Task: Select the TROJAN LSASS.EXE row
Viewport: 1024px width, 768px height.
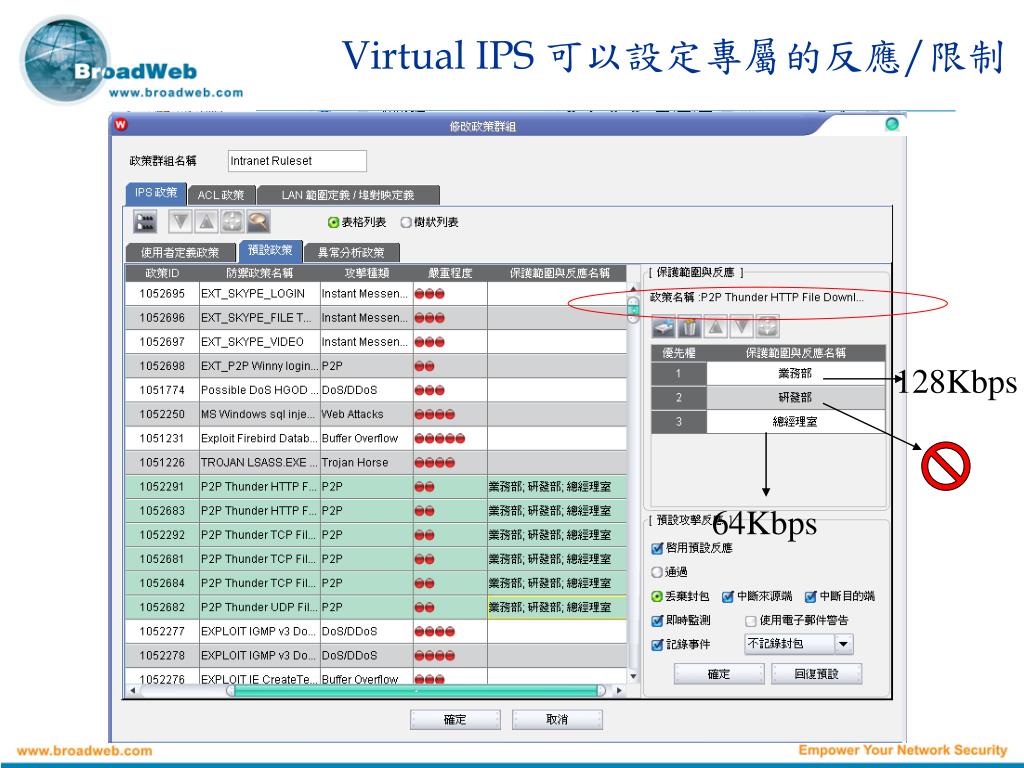Action: pos(376,463)
